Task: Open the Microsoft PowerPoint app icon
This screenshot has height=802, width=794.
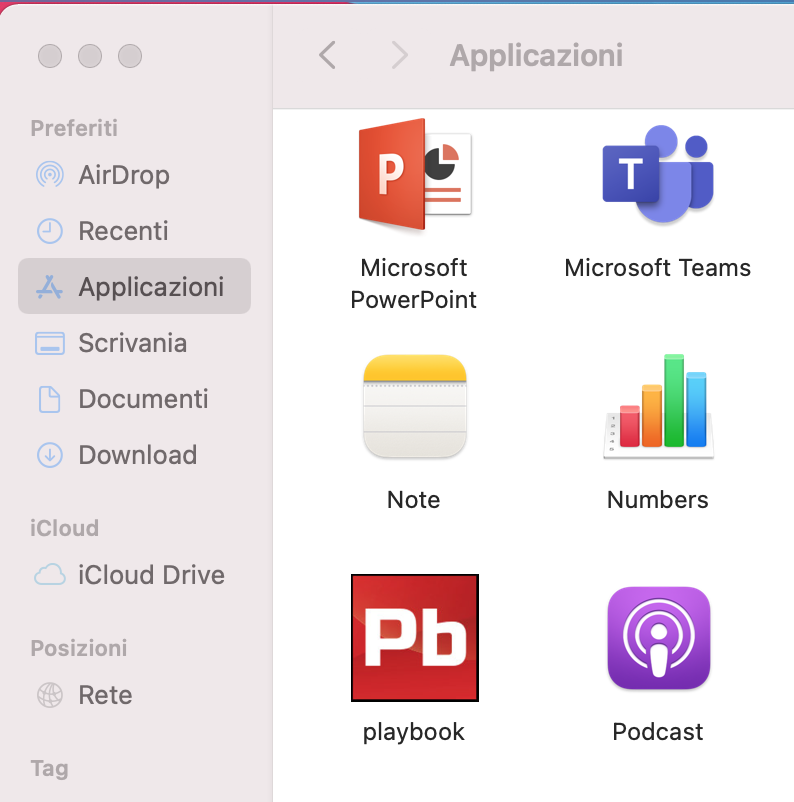Action: 415,174
